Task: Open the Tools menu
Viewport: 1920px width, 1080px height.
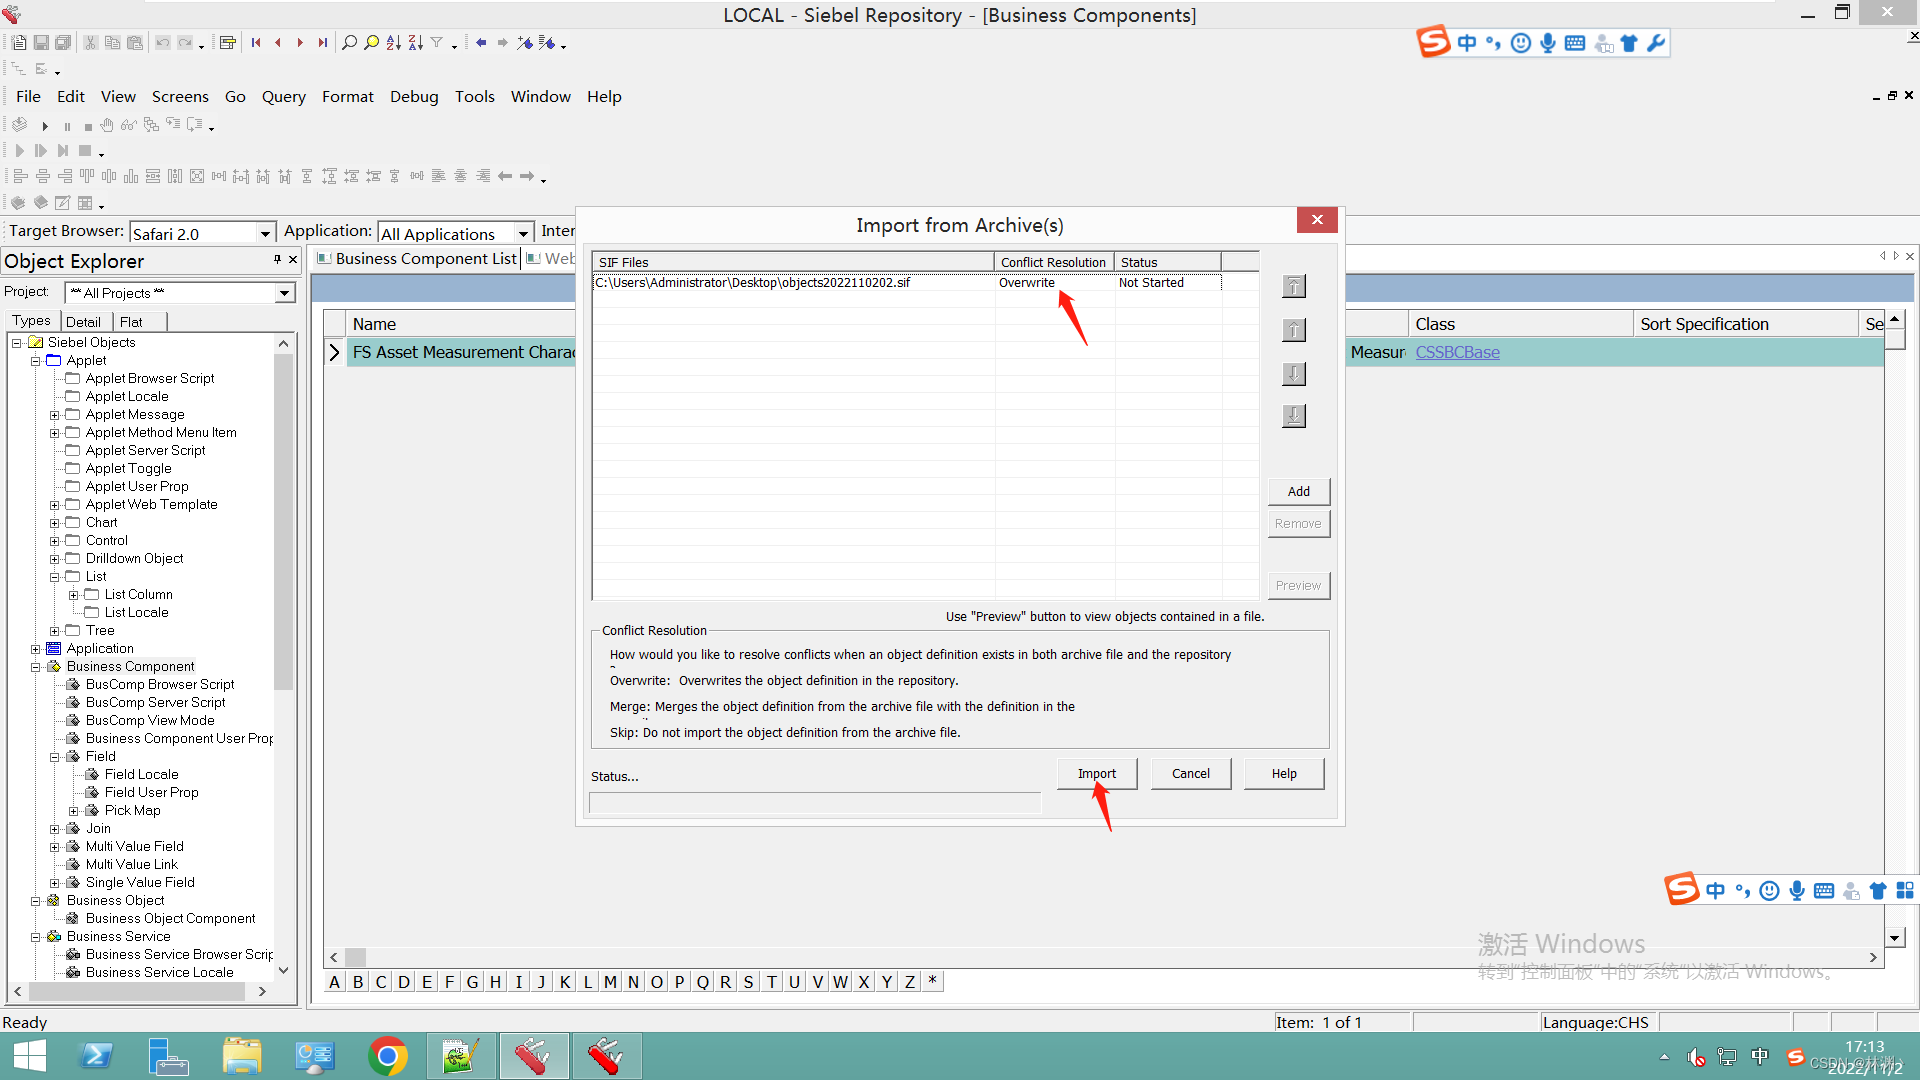Action: point(474,97)
